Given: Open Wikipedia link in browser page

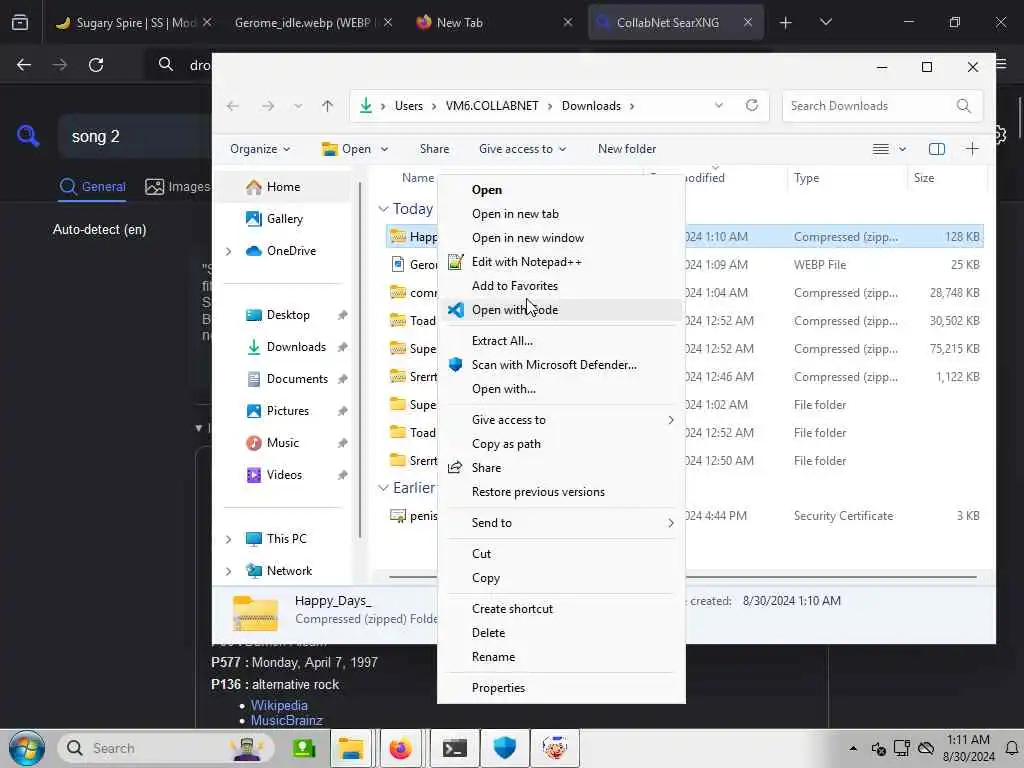Looking at the screenshot, I should pos(279,705).
